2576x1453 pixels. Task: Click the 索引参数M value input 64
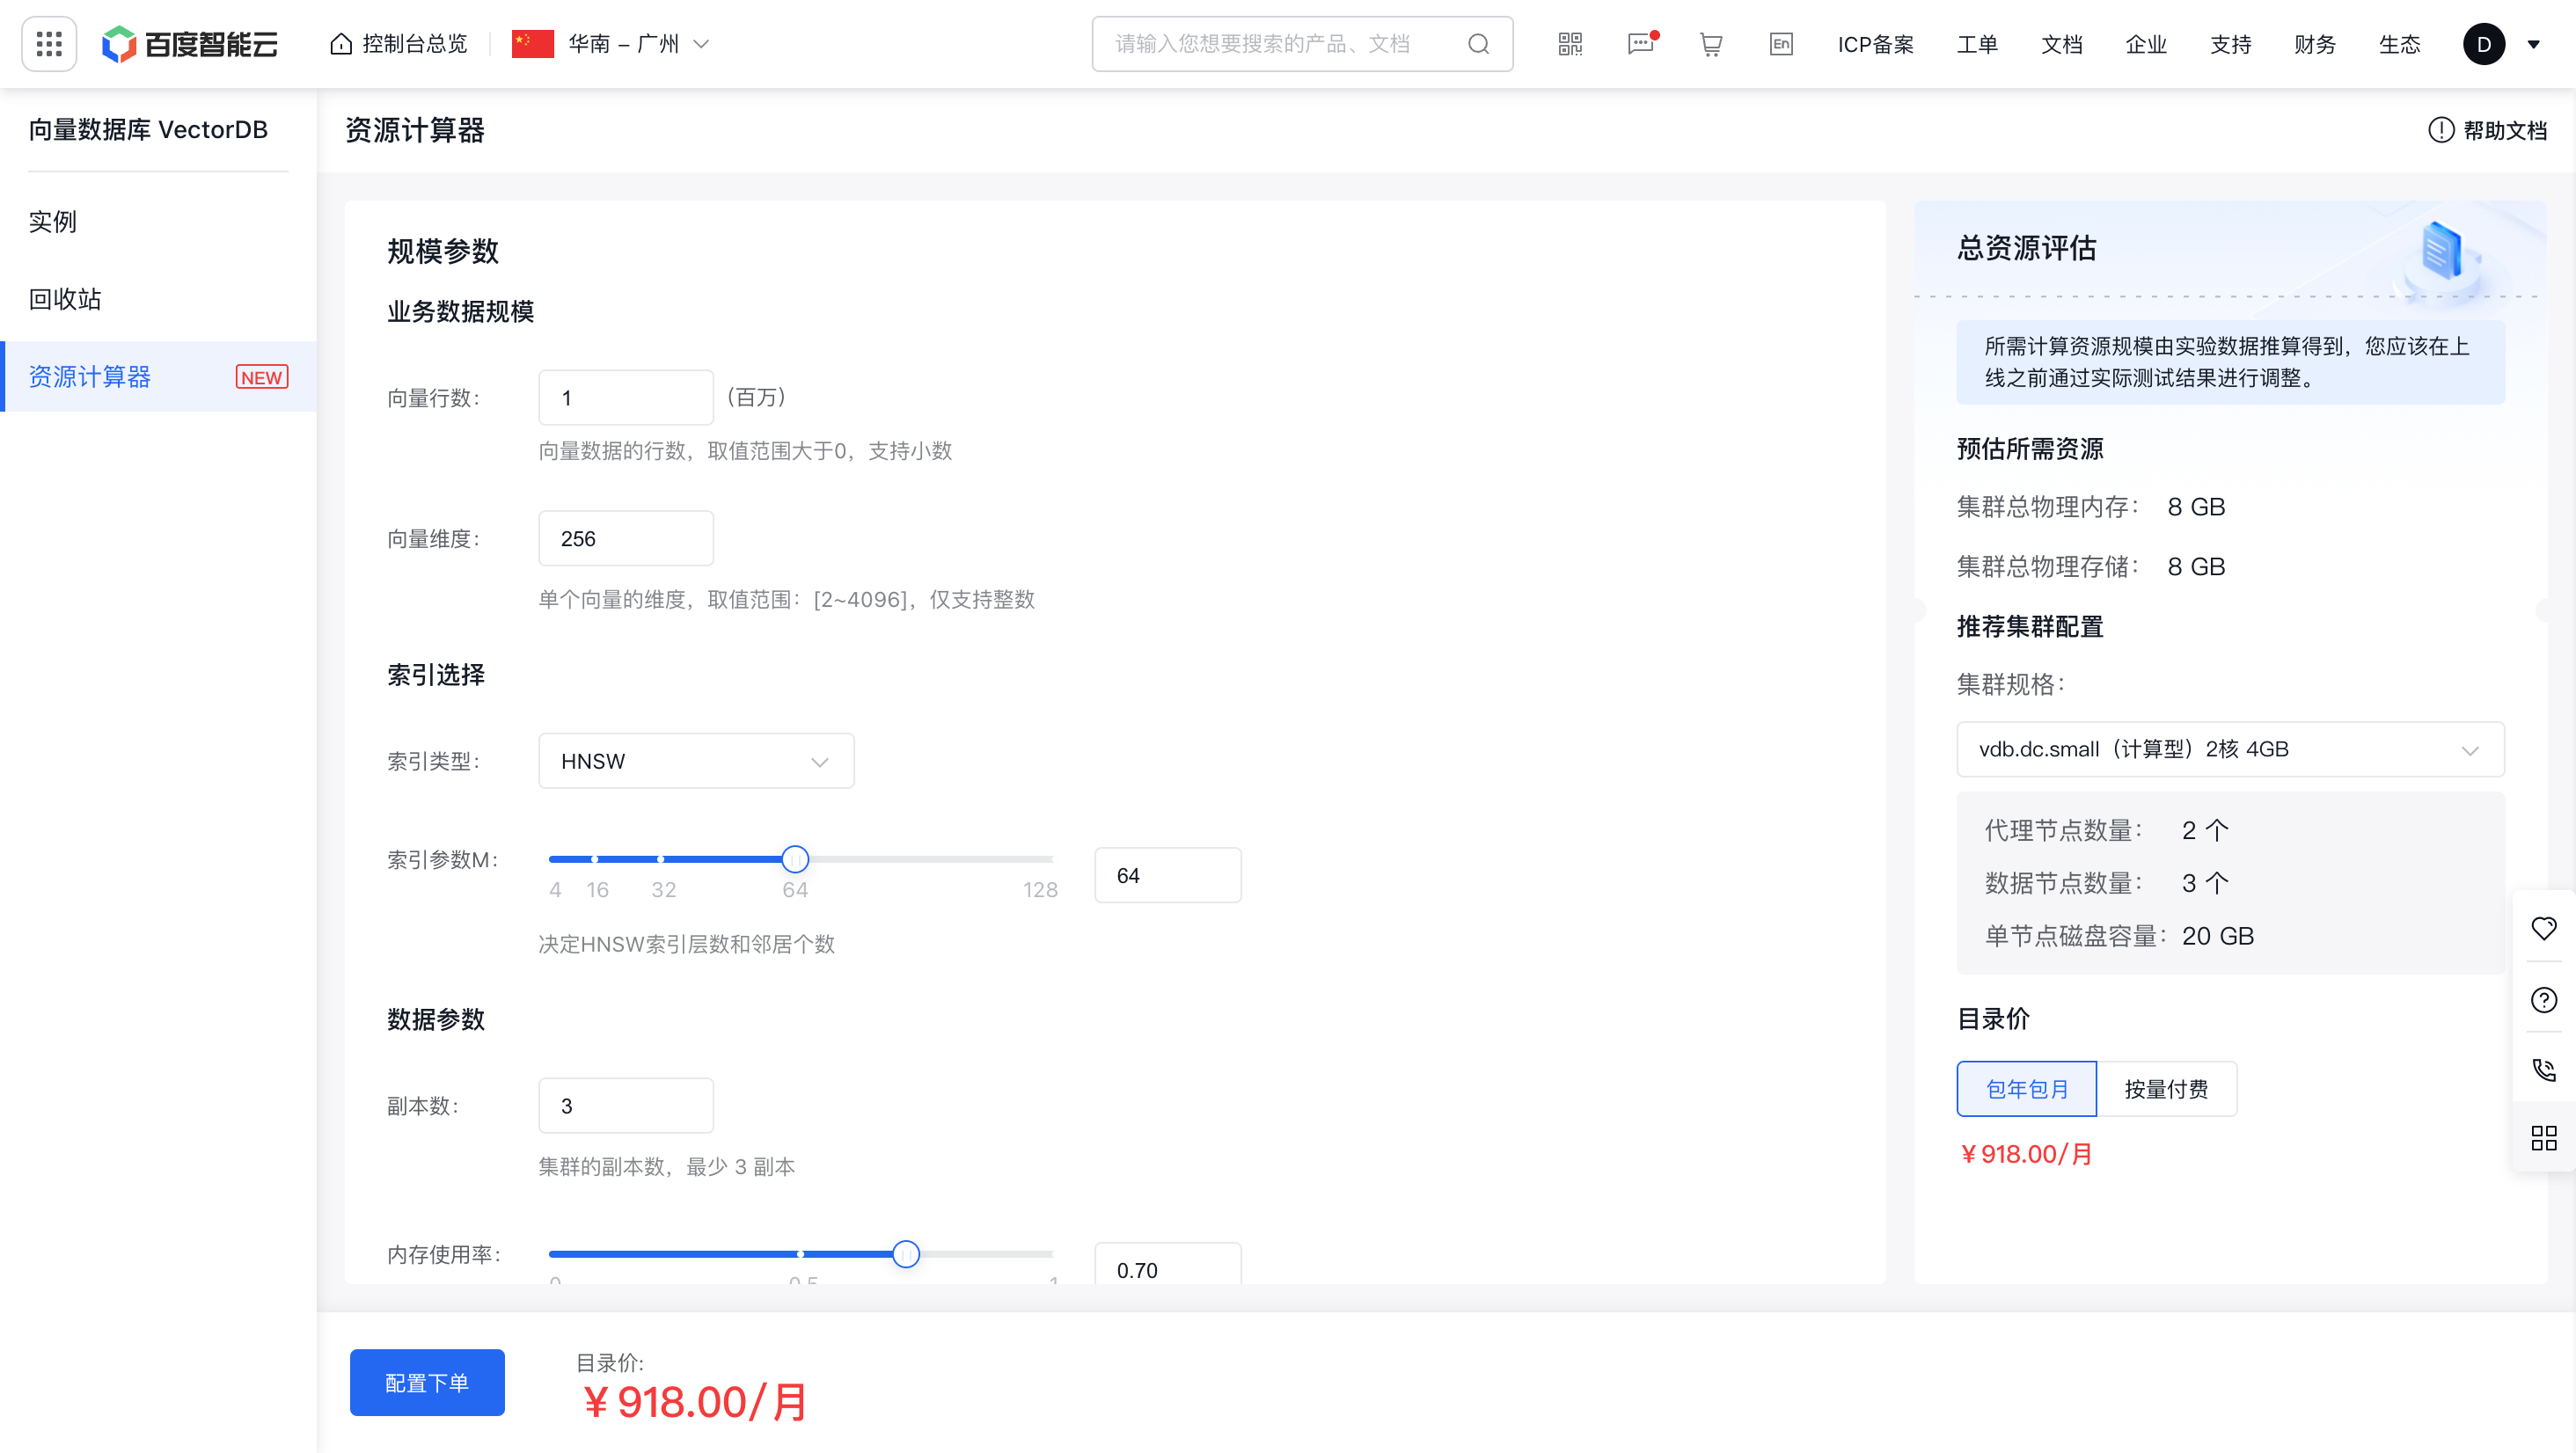pos(1167,875)
